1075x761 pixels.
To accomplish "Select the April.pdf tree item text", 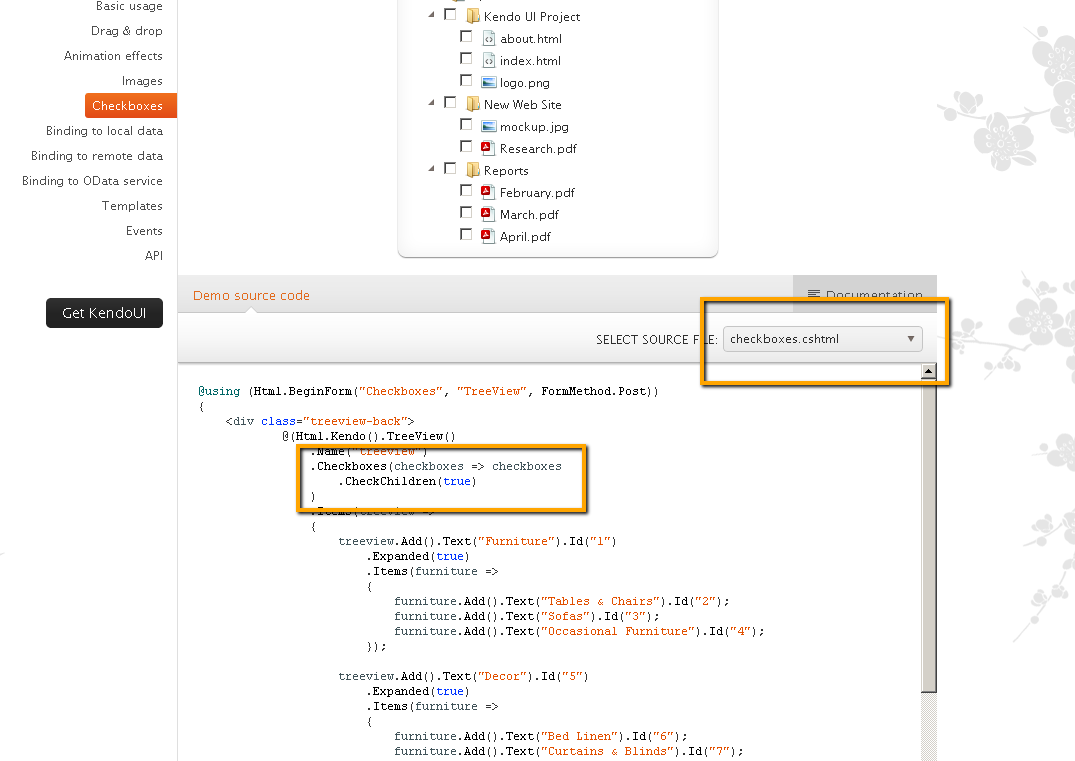I will pos(525,237).
